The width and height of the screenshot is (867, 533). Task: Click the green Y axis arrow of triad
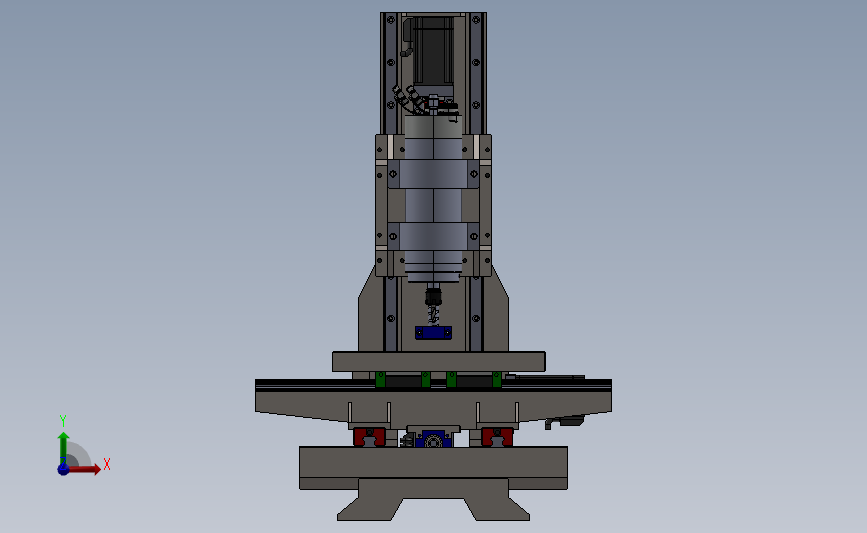tap(64, 448)
